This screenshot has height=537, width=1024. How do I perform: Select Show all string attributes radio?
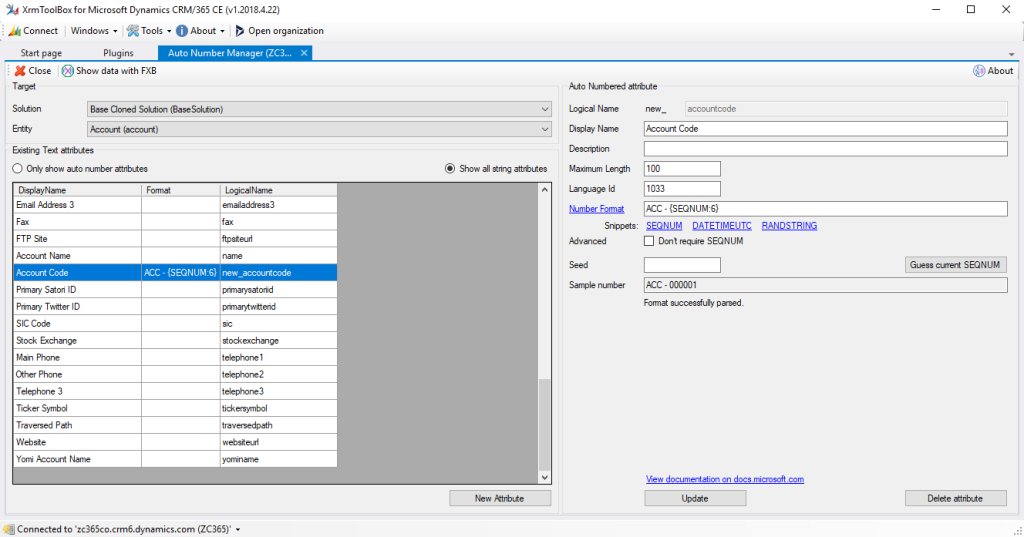click(x=449, y=169)
